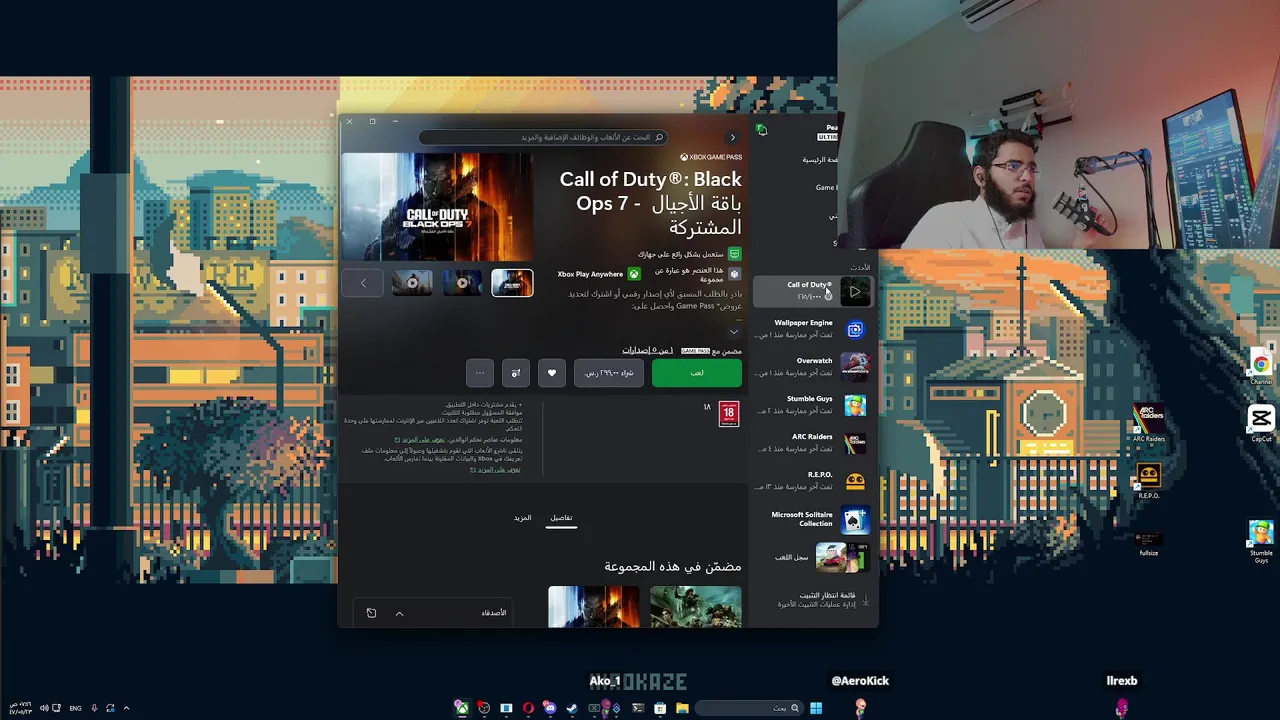Open R.E.P.O. in recent sidebar list
The height and width of the screenshot is (720, 1280).
click(x=811, y=481)
